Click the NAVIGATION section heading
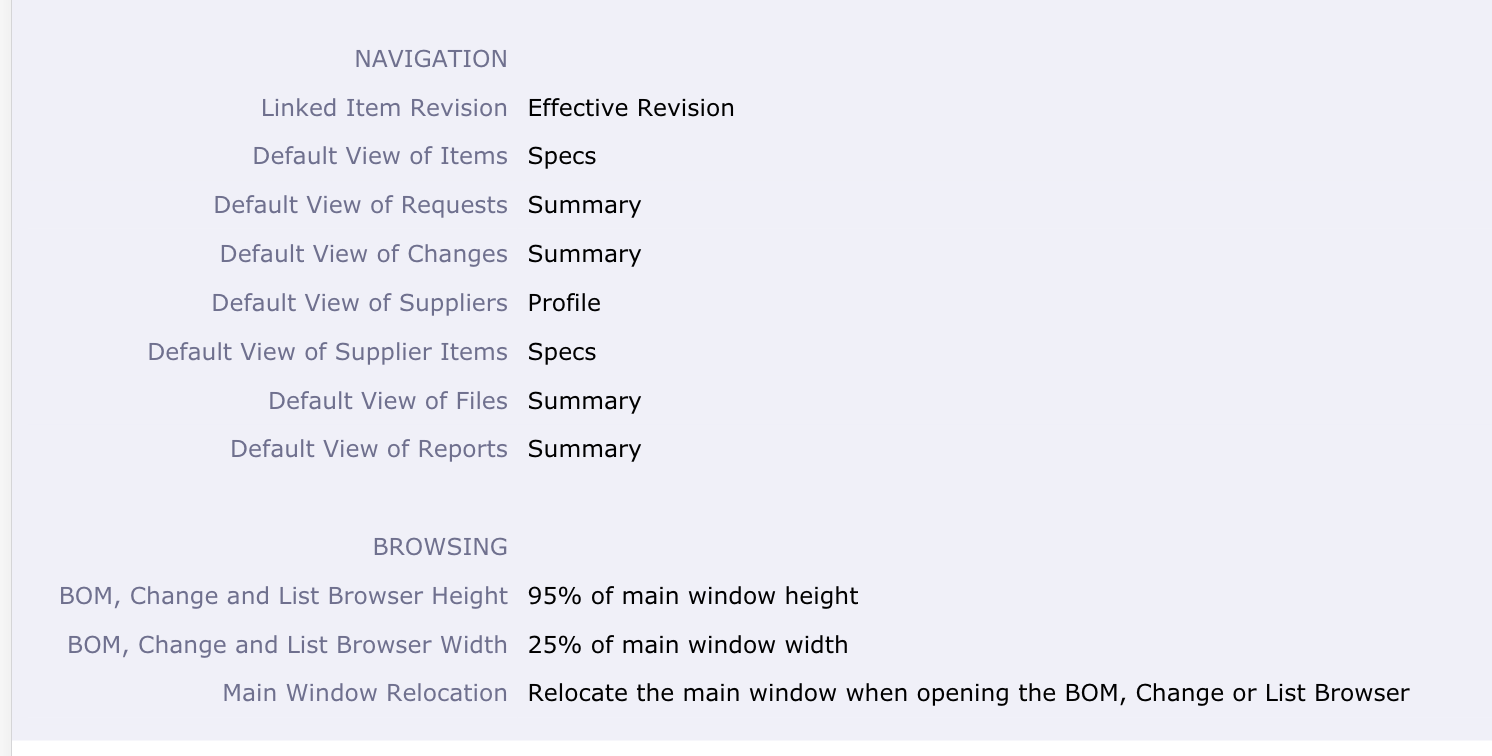The height and width of the screenshot is (756, 1492). pos(431,60)
